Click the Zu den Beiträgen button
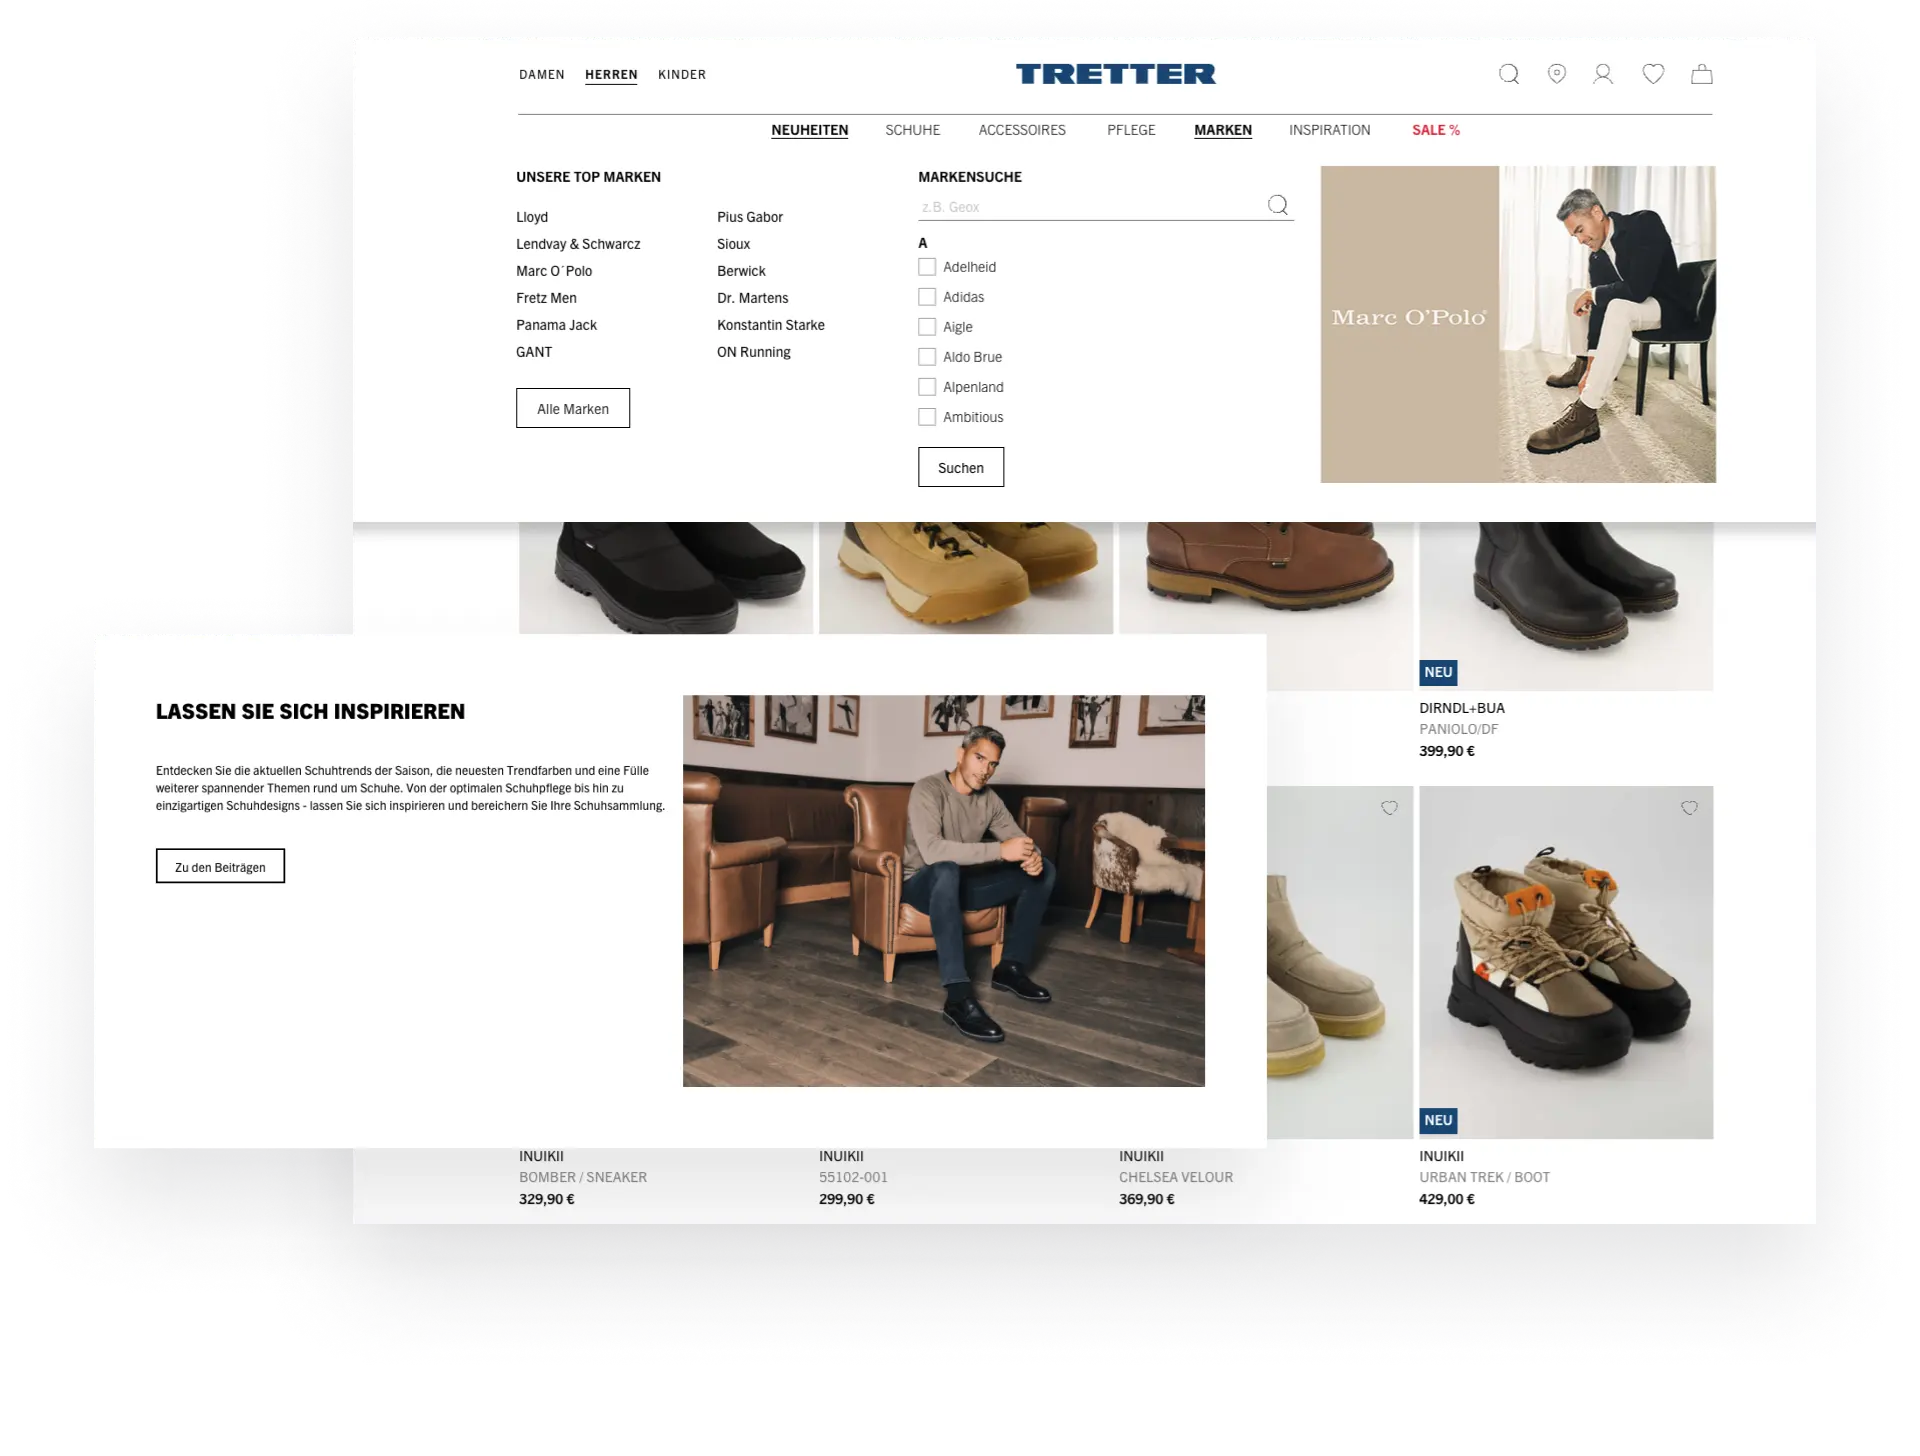 pos(220,866)
